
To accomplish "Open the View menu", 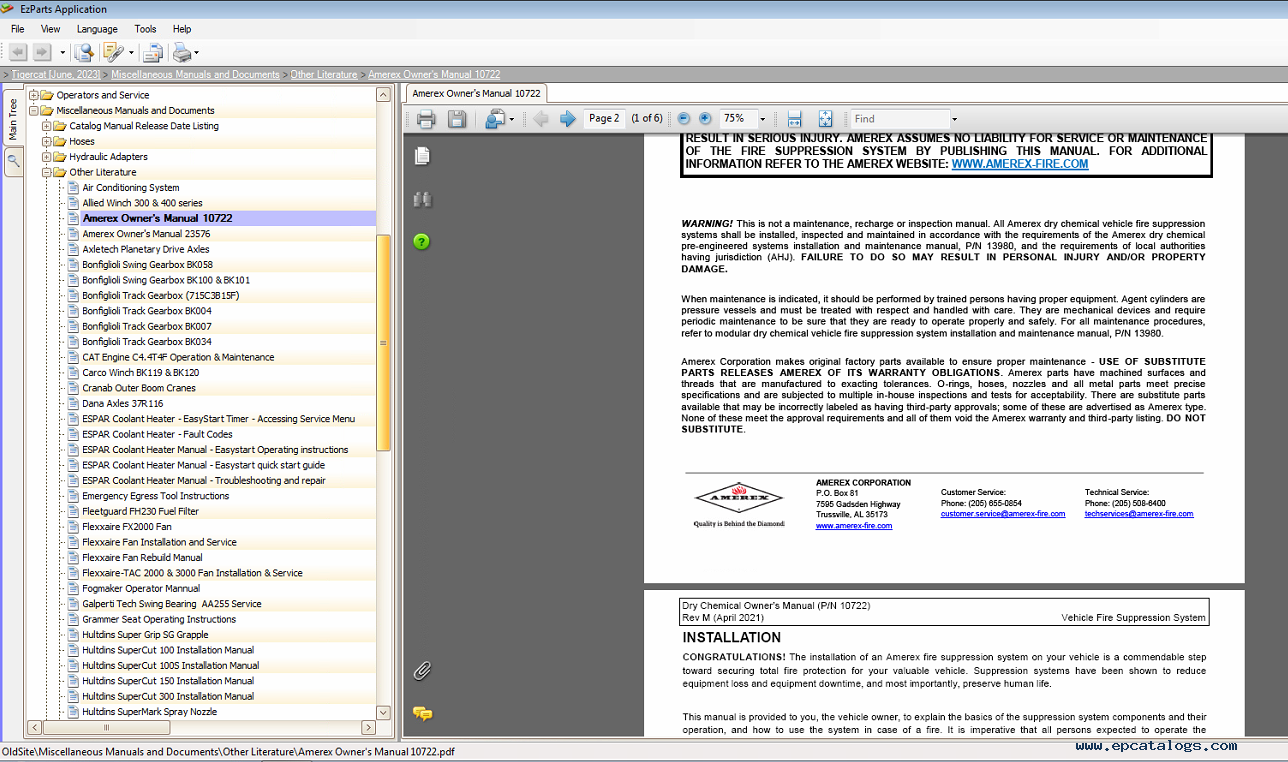I will (x=50, y=29).
